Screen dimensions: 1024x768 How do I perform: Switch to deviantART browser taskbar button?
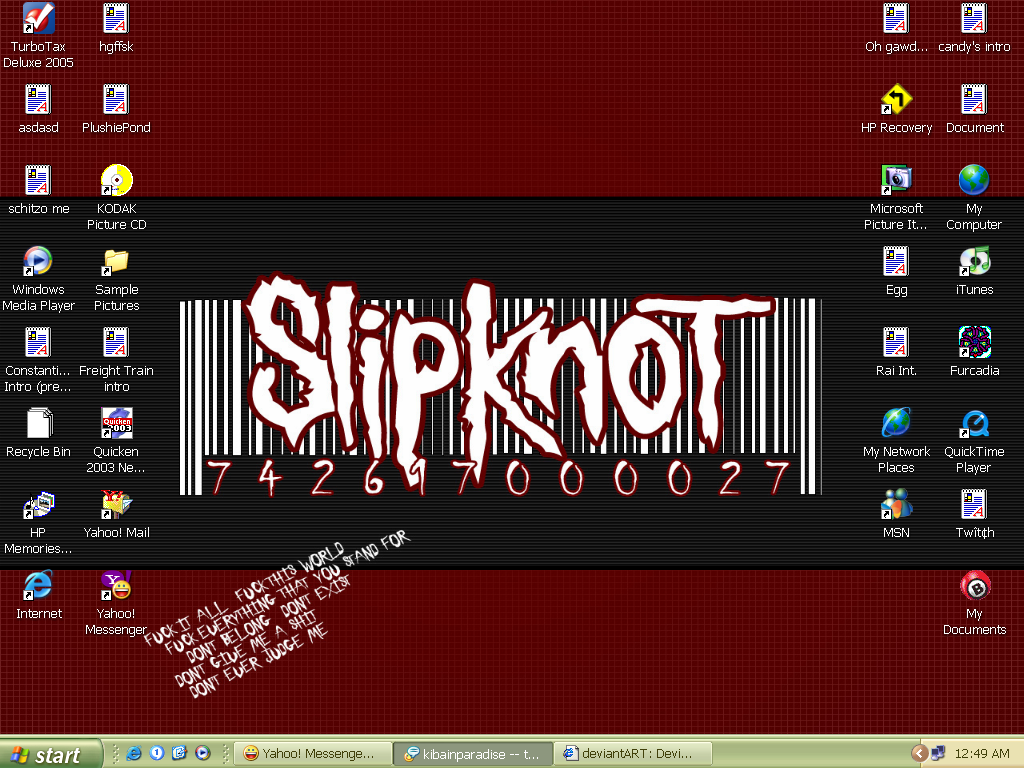(x=633, y=754)
